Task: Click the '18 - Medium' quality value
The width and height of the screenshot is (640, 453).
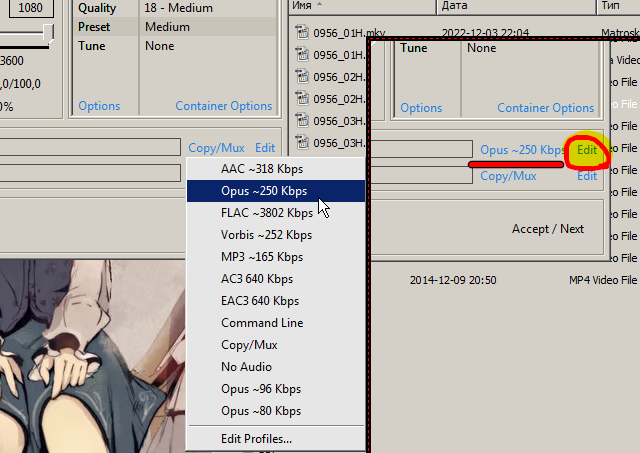Action: [x=178, y=8]
